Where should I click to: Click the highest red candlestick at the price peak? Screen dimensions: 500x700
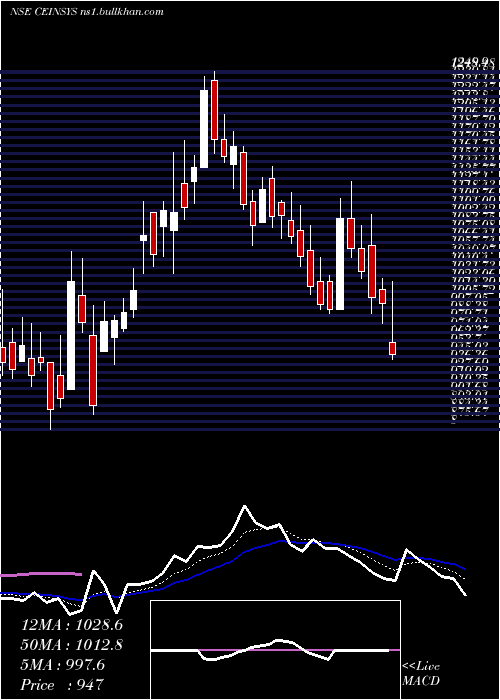click(x=215, y=112)
